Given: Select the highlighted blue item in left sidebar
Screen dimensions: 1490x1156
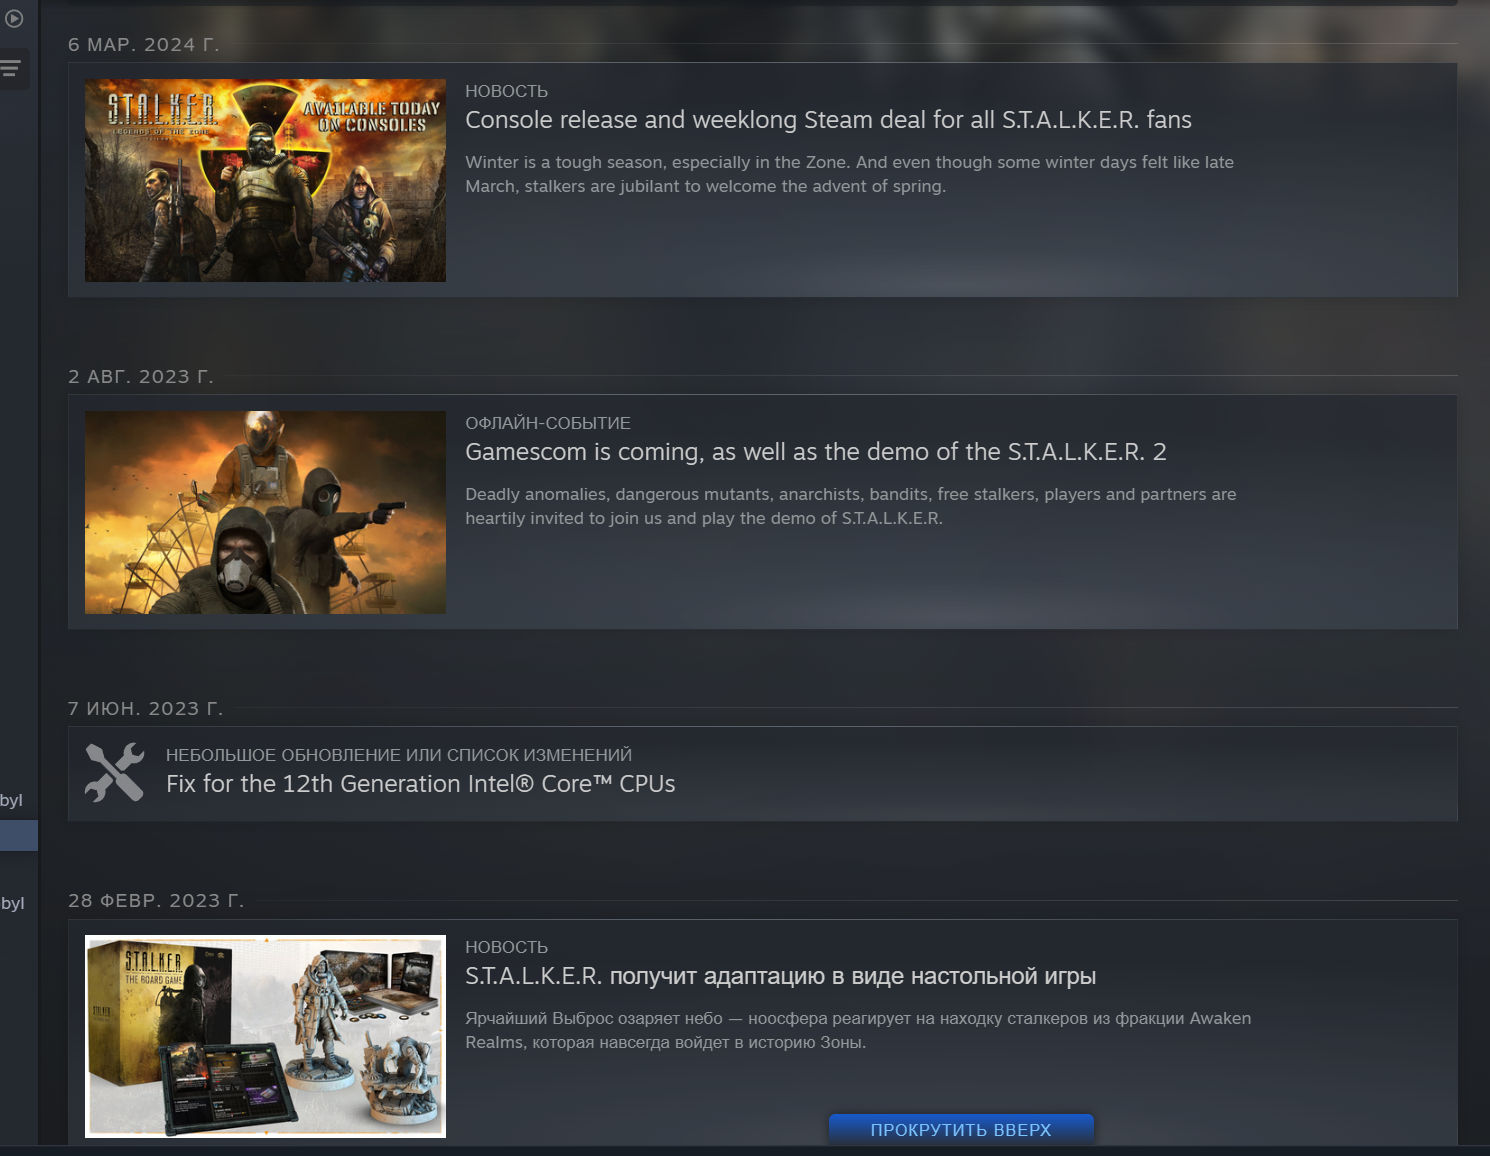Looking at the screenshot, I should 19,835.
